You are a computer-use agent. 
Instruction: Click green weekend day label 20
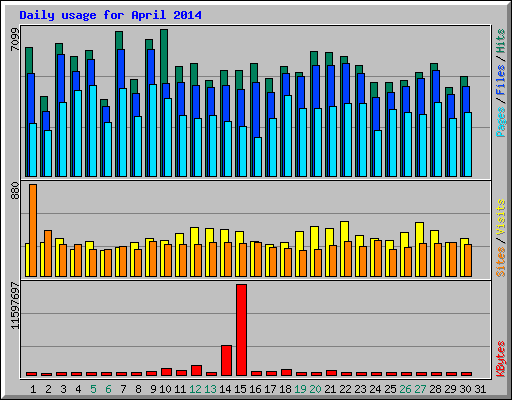[x=315, y=389]
